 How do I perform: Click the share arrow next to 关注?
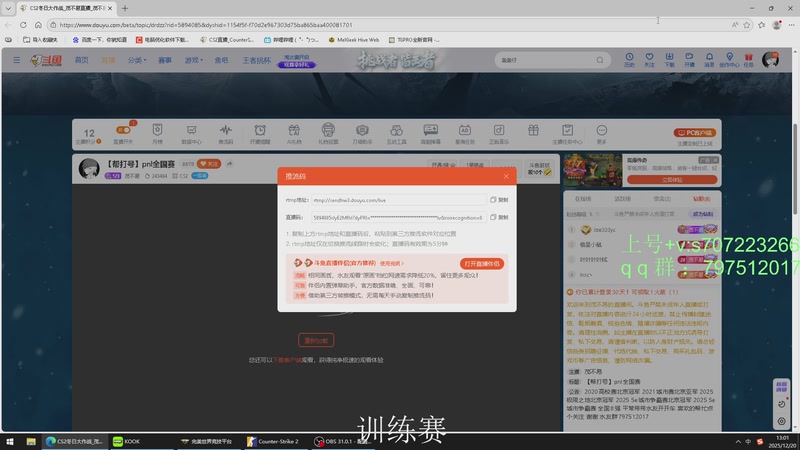click(230, 164)
